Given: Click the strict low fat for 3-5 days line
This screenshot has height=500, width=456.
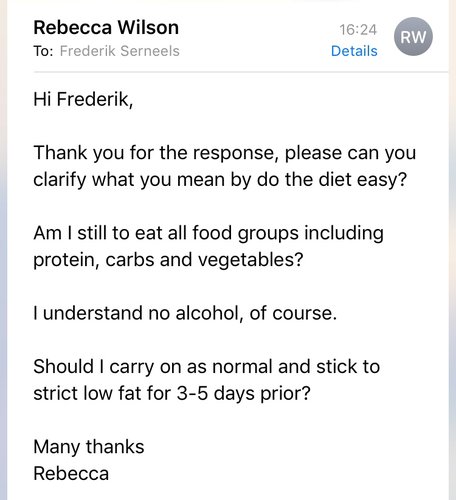Looking at the screenshot, I should (x=172, y=393).
